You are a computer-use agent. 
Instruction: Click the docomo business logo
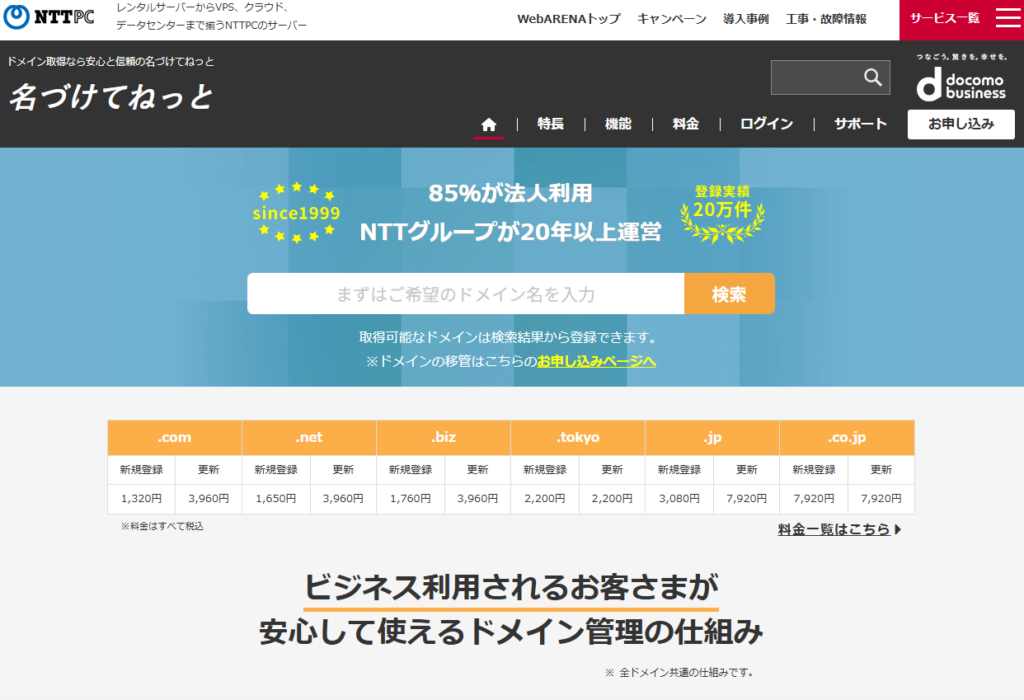pyautogui.click(x=961, y=78)
